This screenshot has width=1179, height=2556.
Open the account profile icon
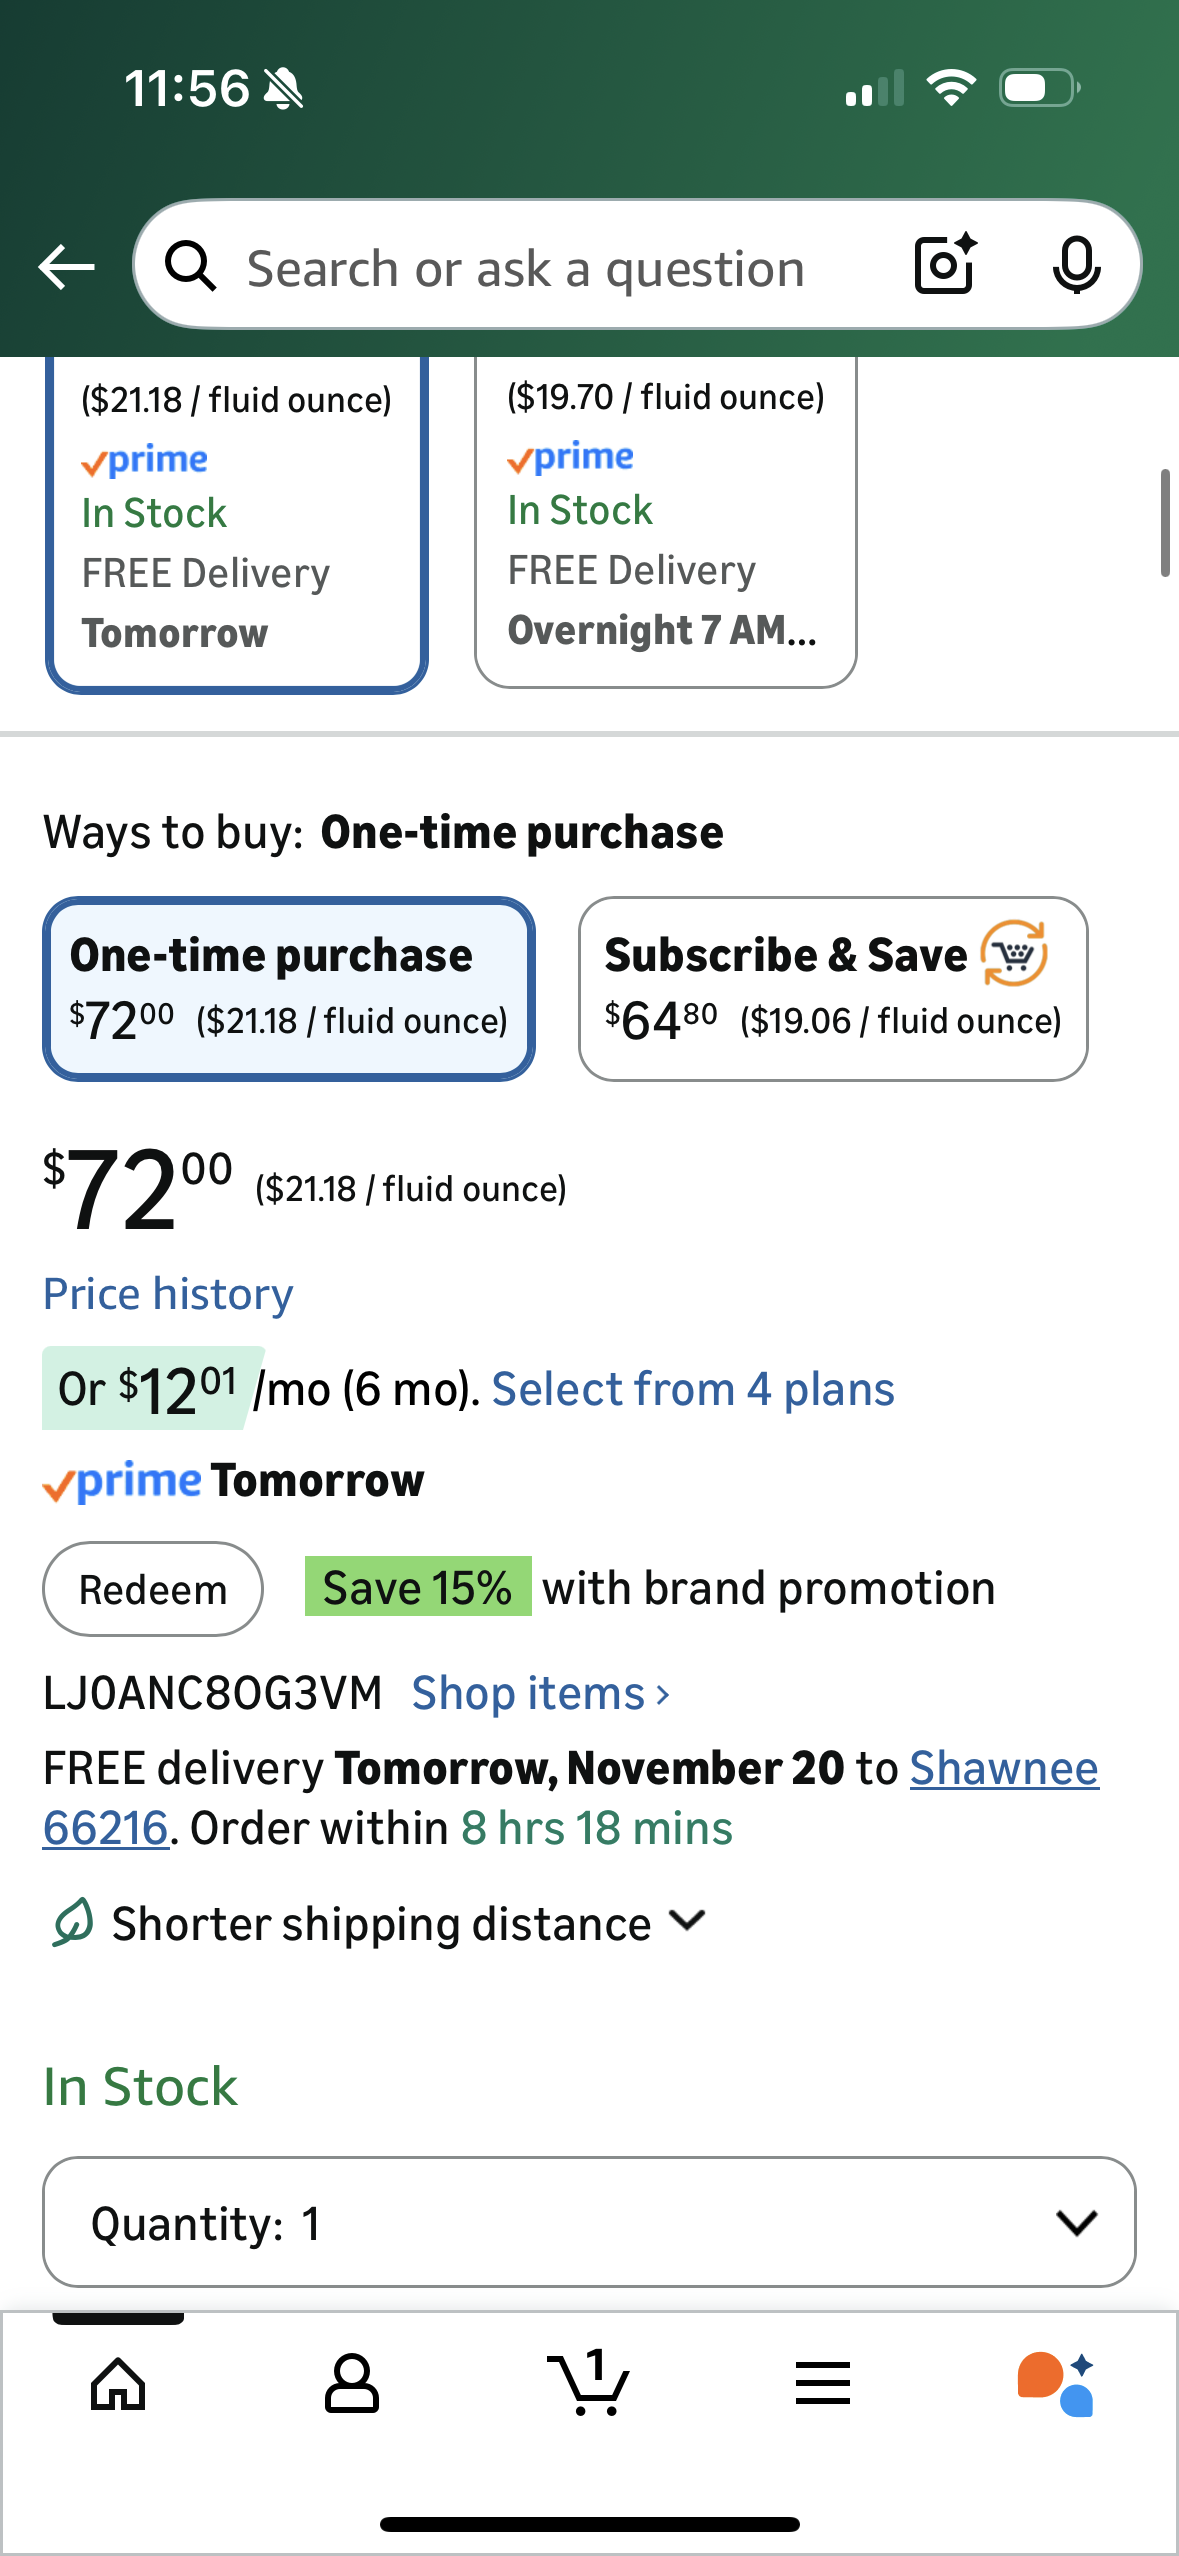coord(352,2384)
